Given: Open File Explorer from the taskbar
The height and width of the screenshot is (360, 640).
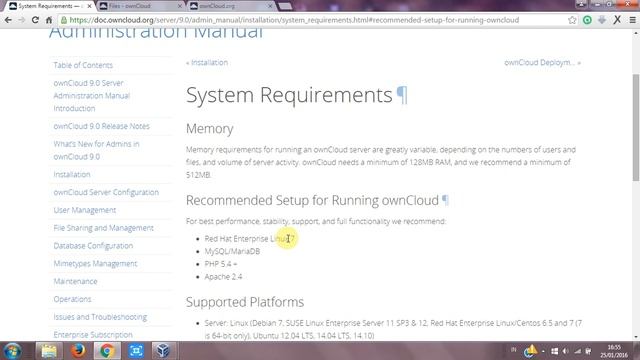Looking at the screenshot, I should [x=49, y=351].
